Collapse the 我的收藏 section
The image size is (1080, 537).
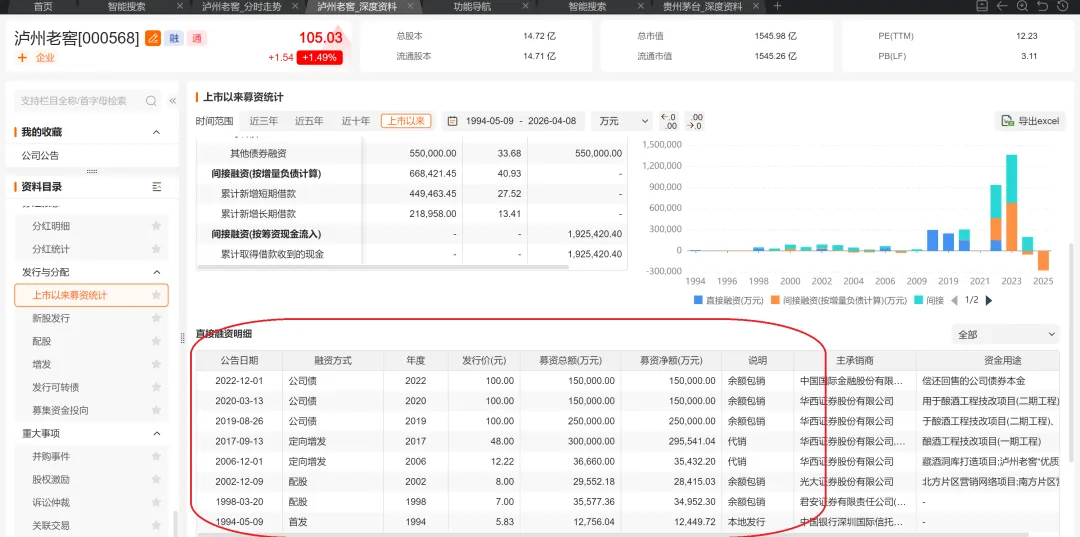point(156,132)
